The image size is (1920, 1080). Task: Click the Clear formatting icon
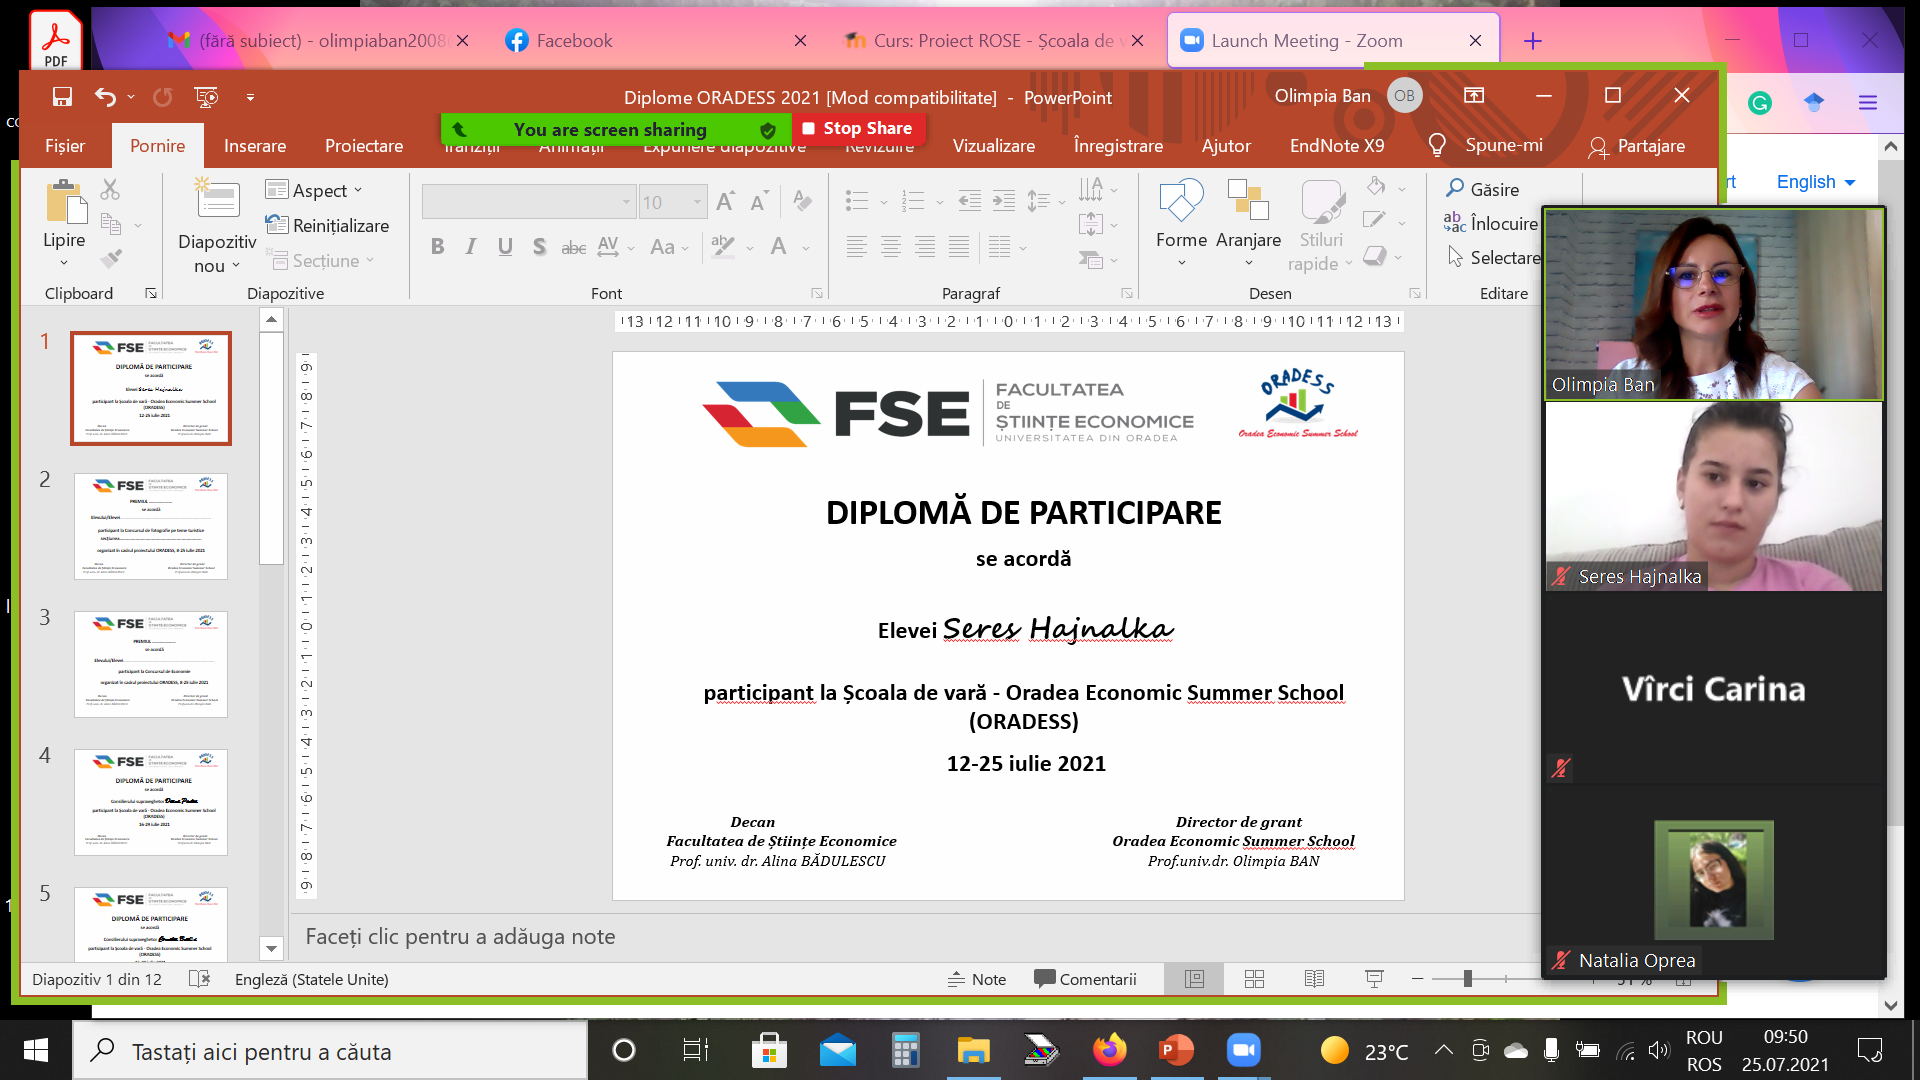pyautogui.click(x=802, y=201)
